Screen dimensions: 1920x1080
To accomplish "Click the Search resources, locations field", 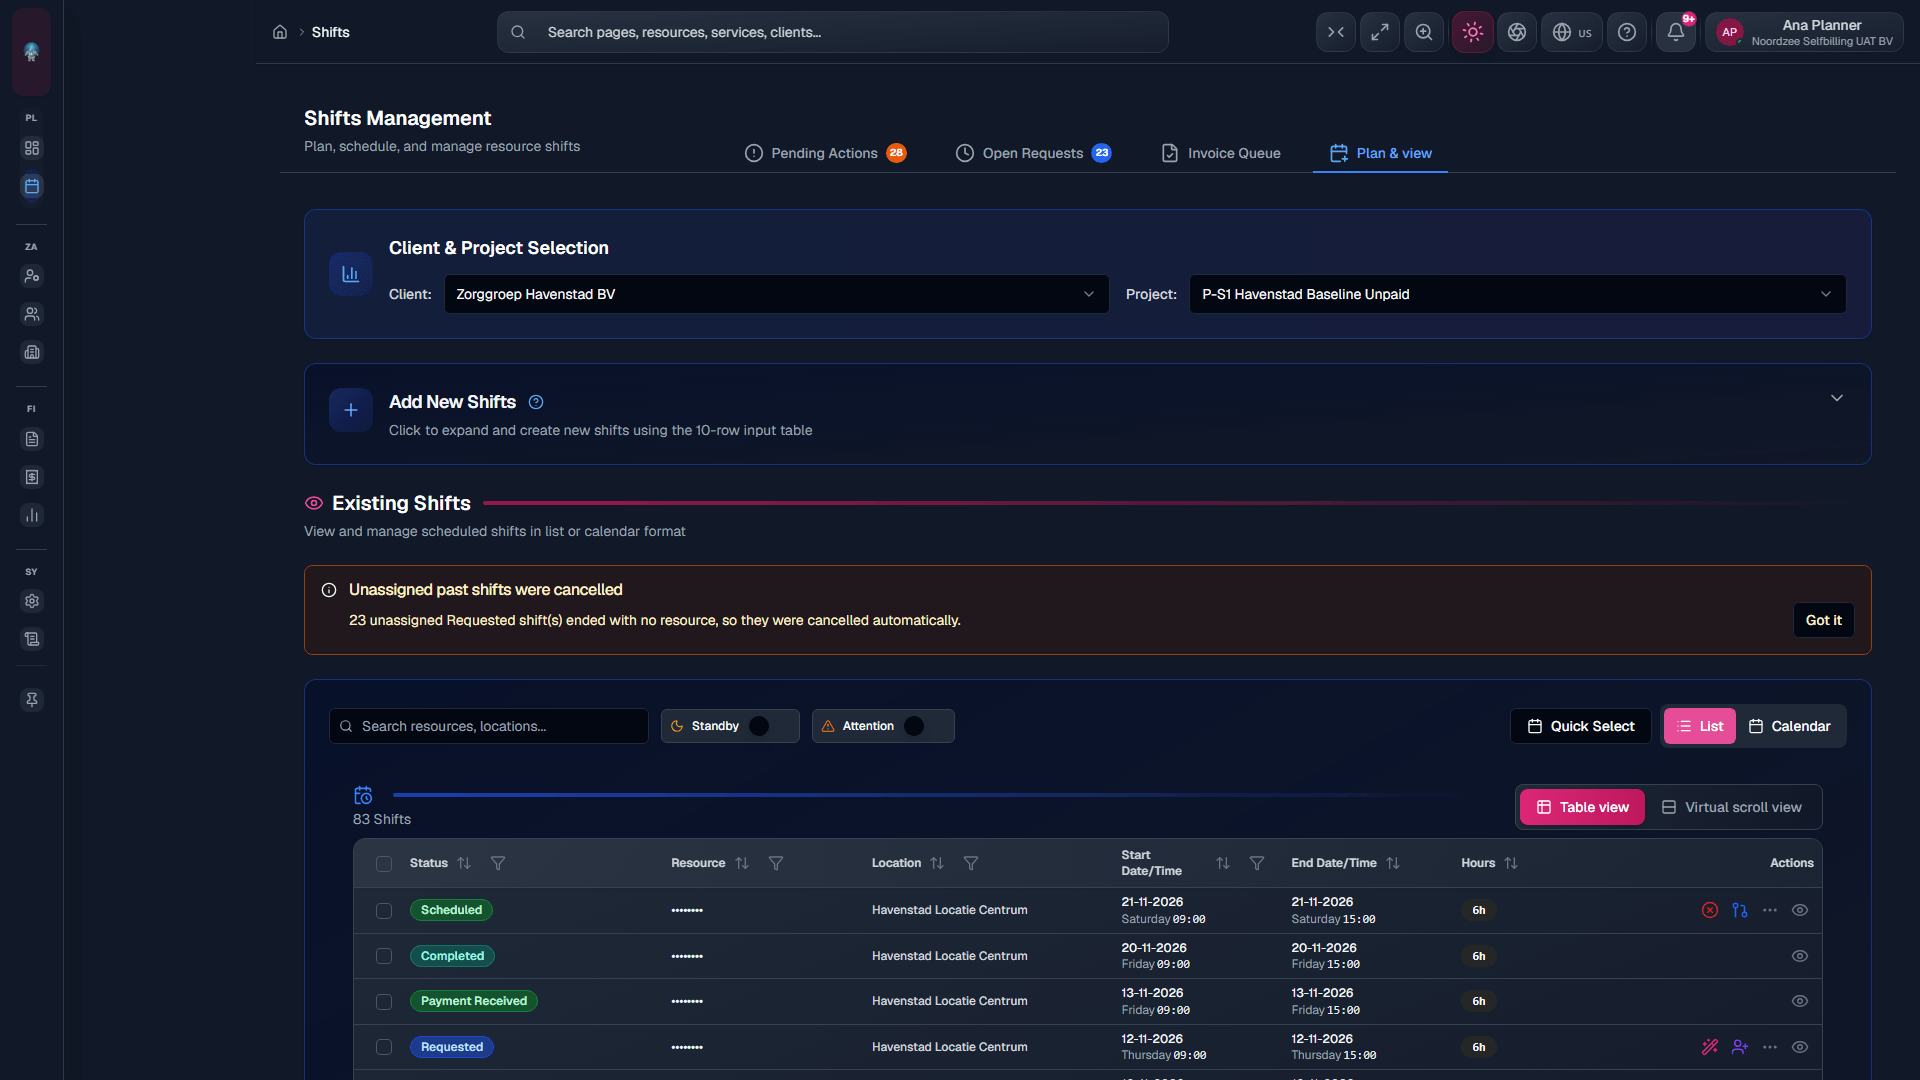I will click(x=489, y=726).
